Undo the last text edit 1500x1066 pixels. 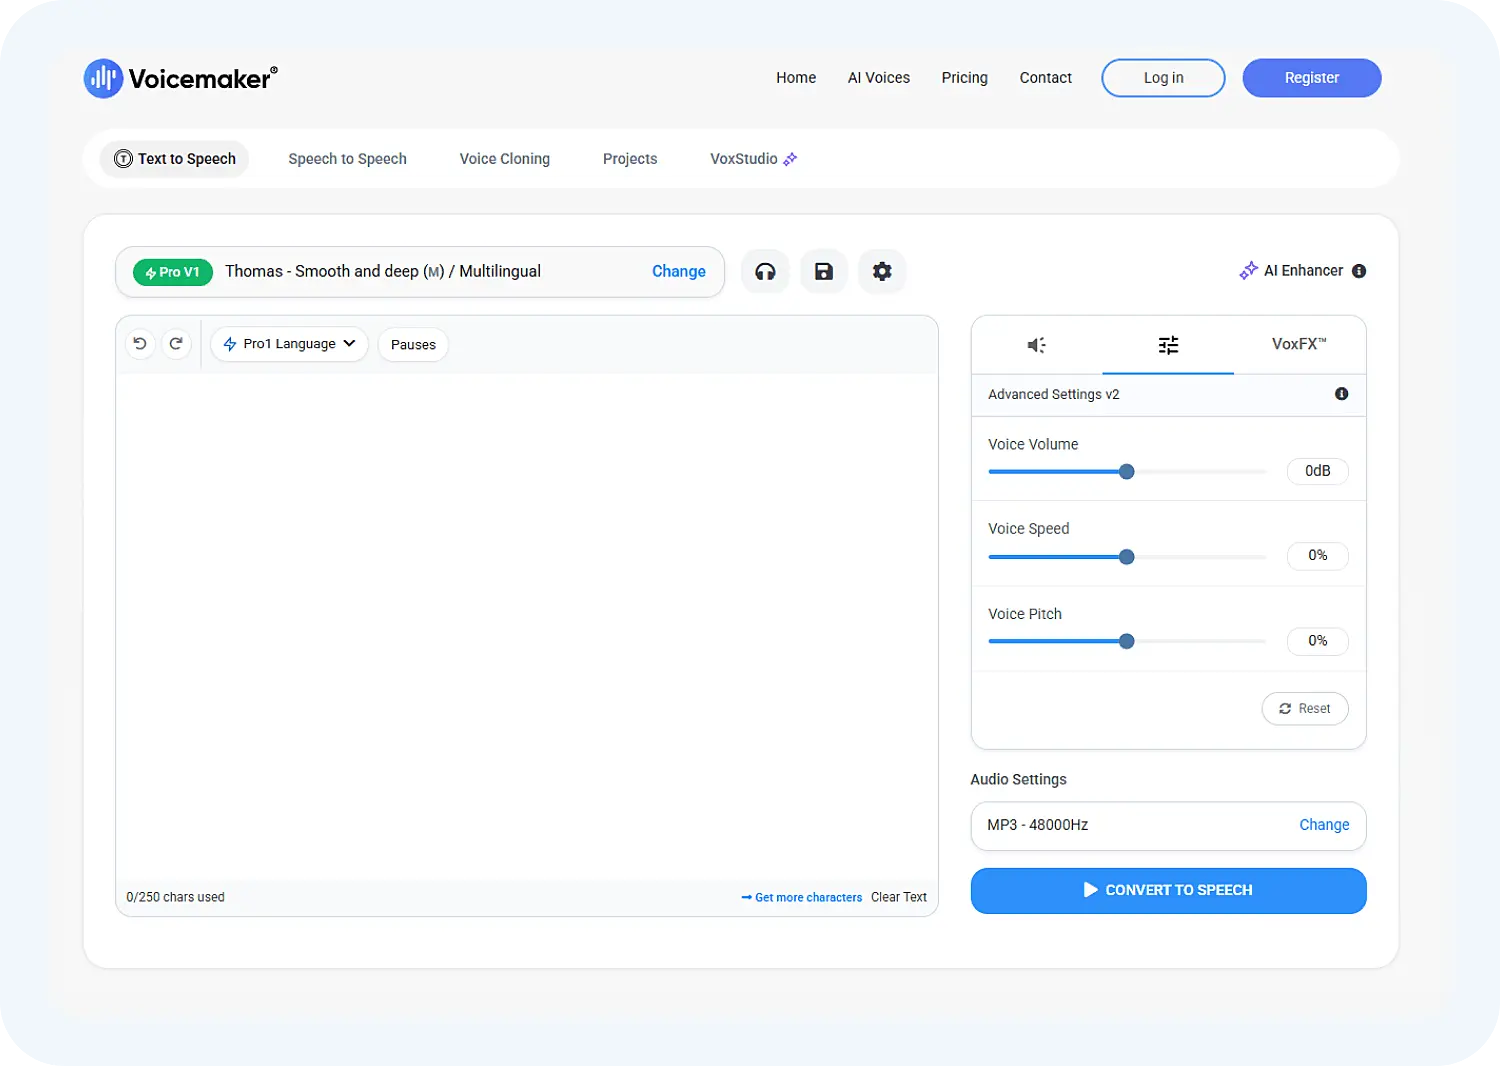[x=140, y=343]
